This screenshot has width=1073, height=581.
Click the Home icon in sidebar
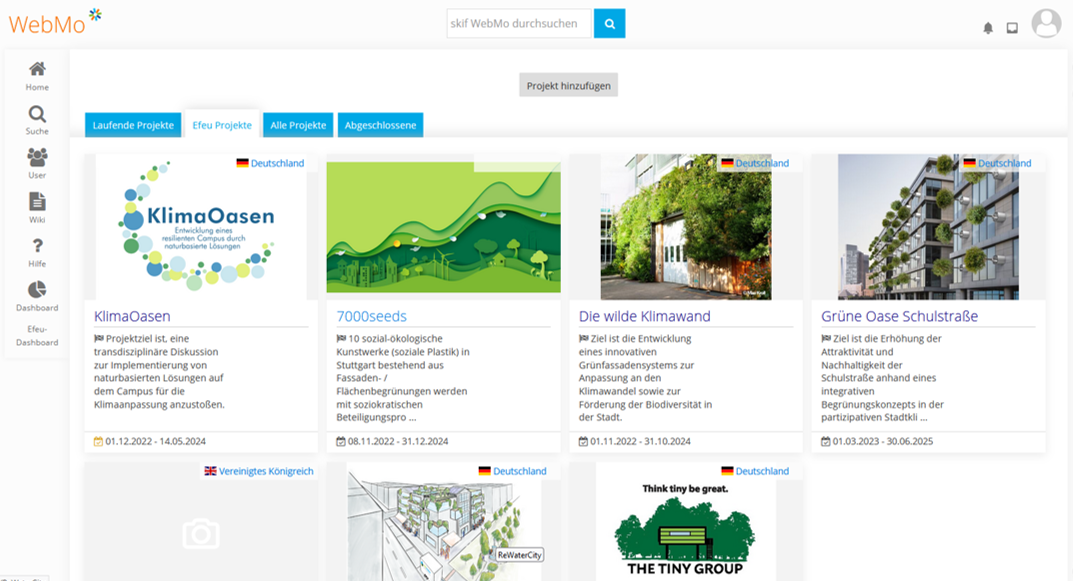tap(37, 69)
